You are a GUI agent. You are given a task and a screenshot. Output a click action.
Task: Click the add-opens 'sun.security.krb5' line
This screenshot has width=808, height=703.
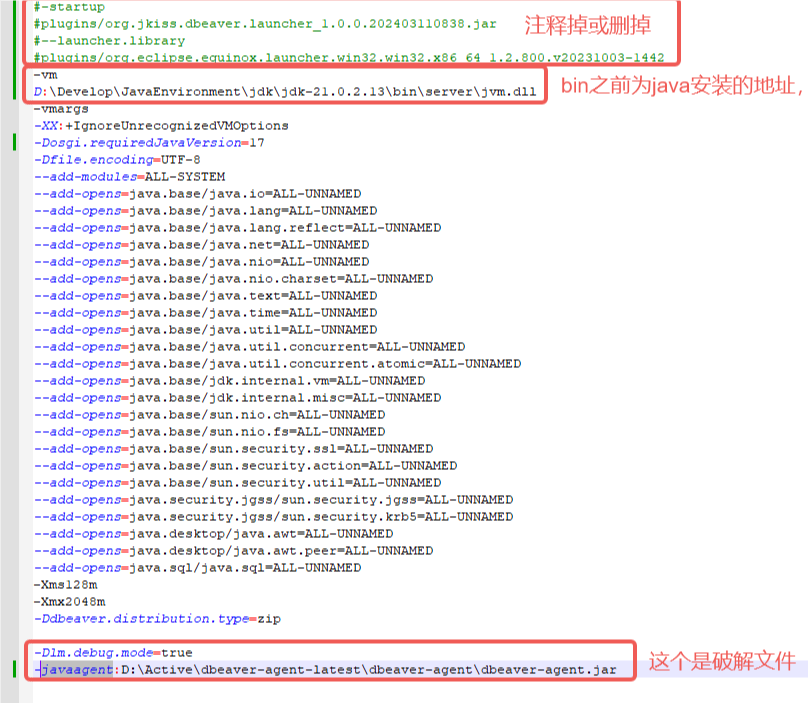pos(273,517)
